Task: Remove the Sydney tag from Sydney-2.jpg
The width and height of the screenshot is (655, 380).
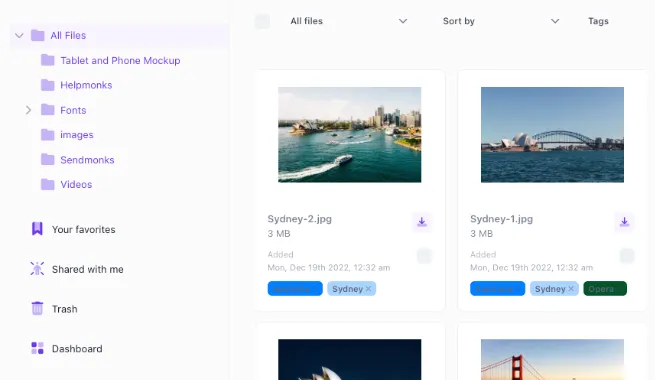Action: 368,289
